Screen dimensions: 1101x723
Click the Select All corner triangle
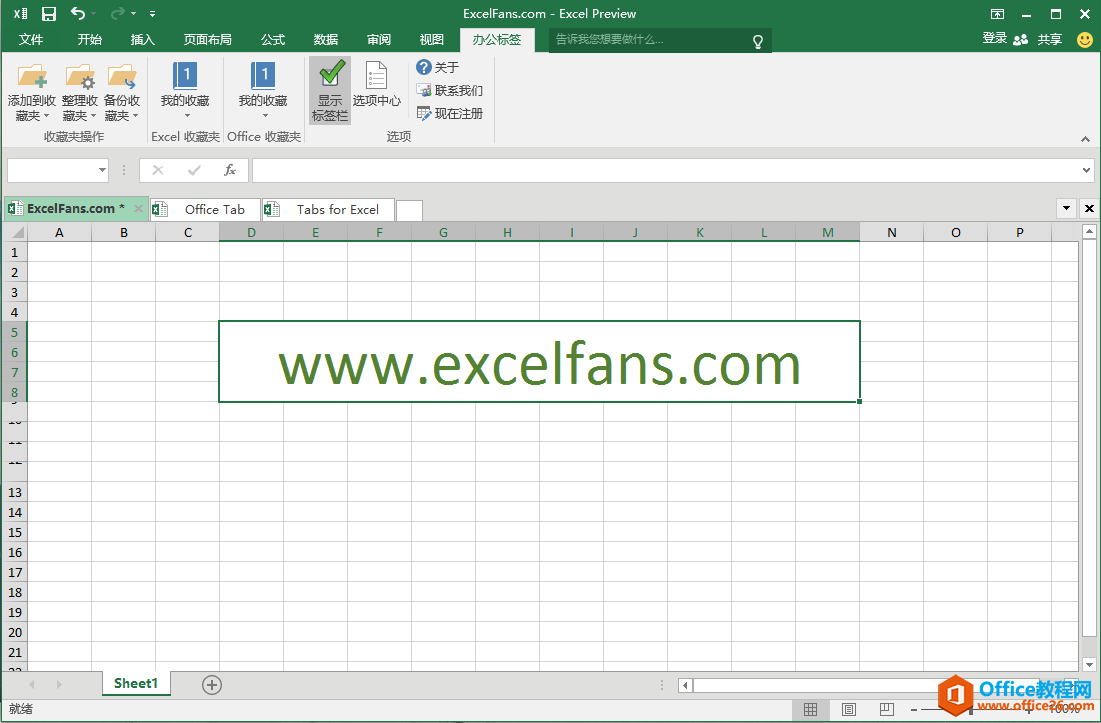click(x=15, y=232)
